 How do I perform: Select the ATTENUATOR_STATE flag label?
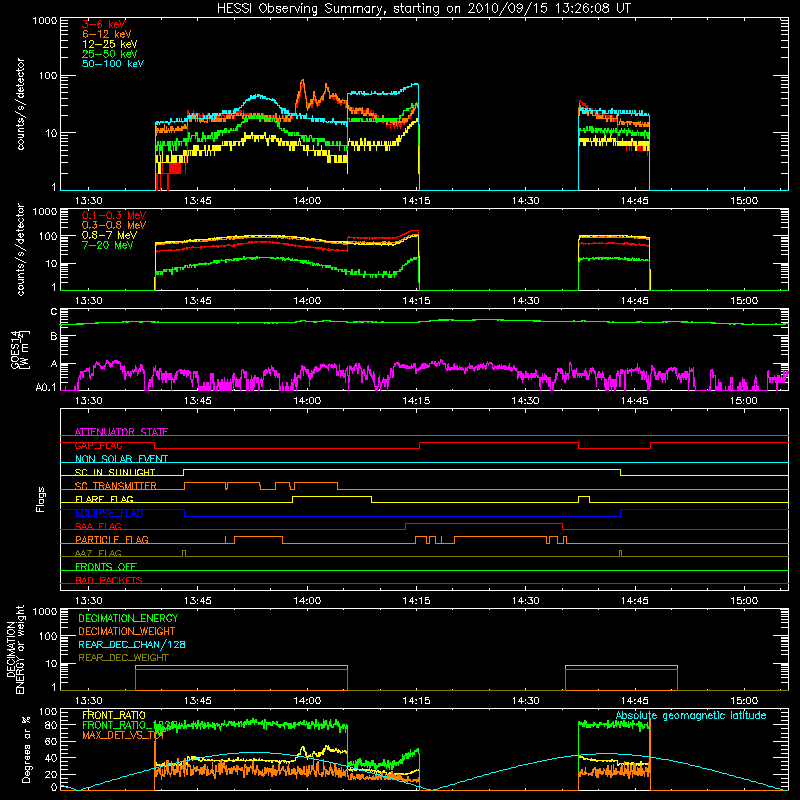pyautogui.click(x=121, y=432)
